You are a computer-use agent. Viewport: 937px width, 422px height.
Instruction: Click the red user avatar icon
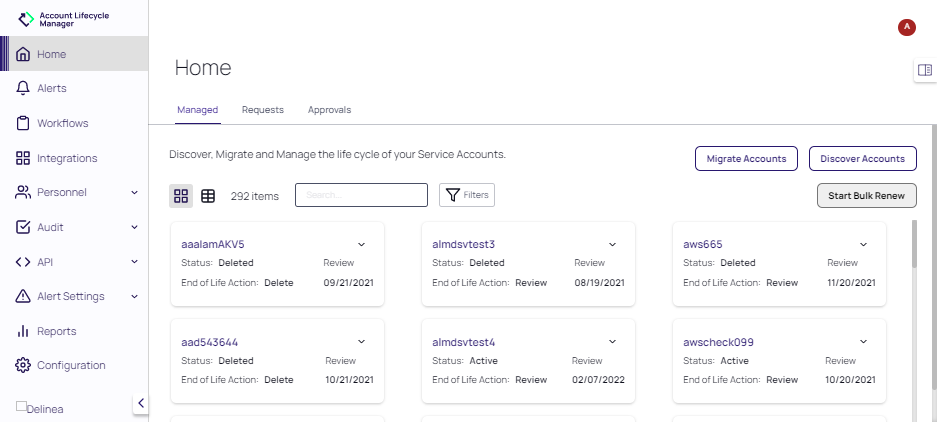coord(907,27)
